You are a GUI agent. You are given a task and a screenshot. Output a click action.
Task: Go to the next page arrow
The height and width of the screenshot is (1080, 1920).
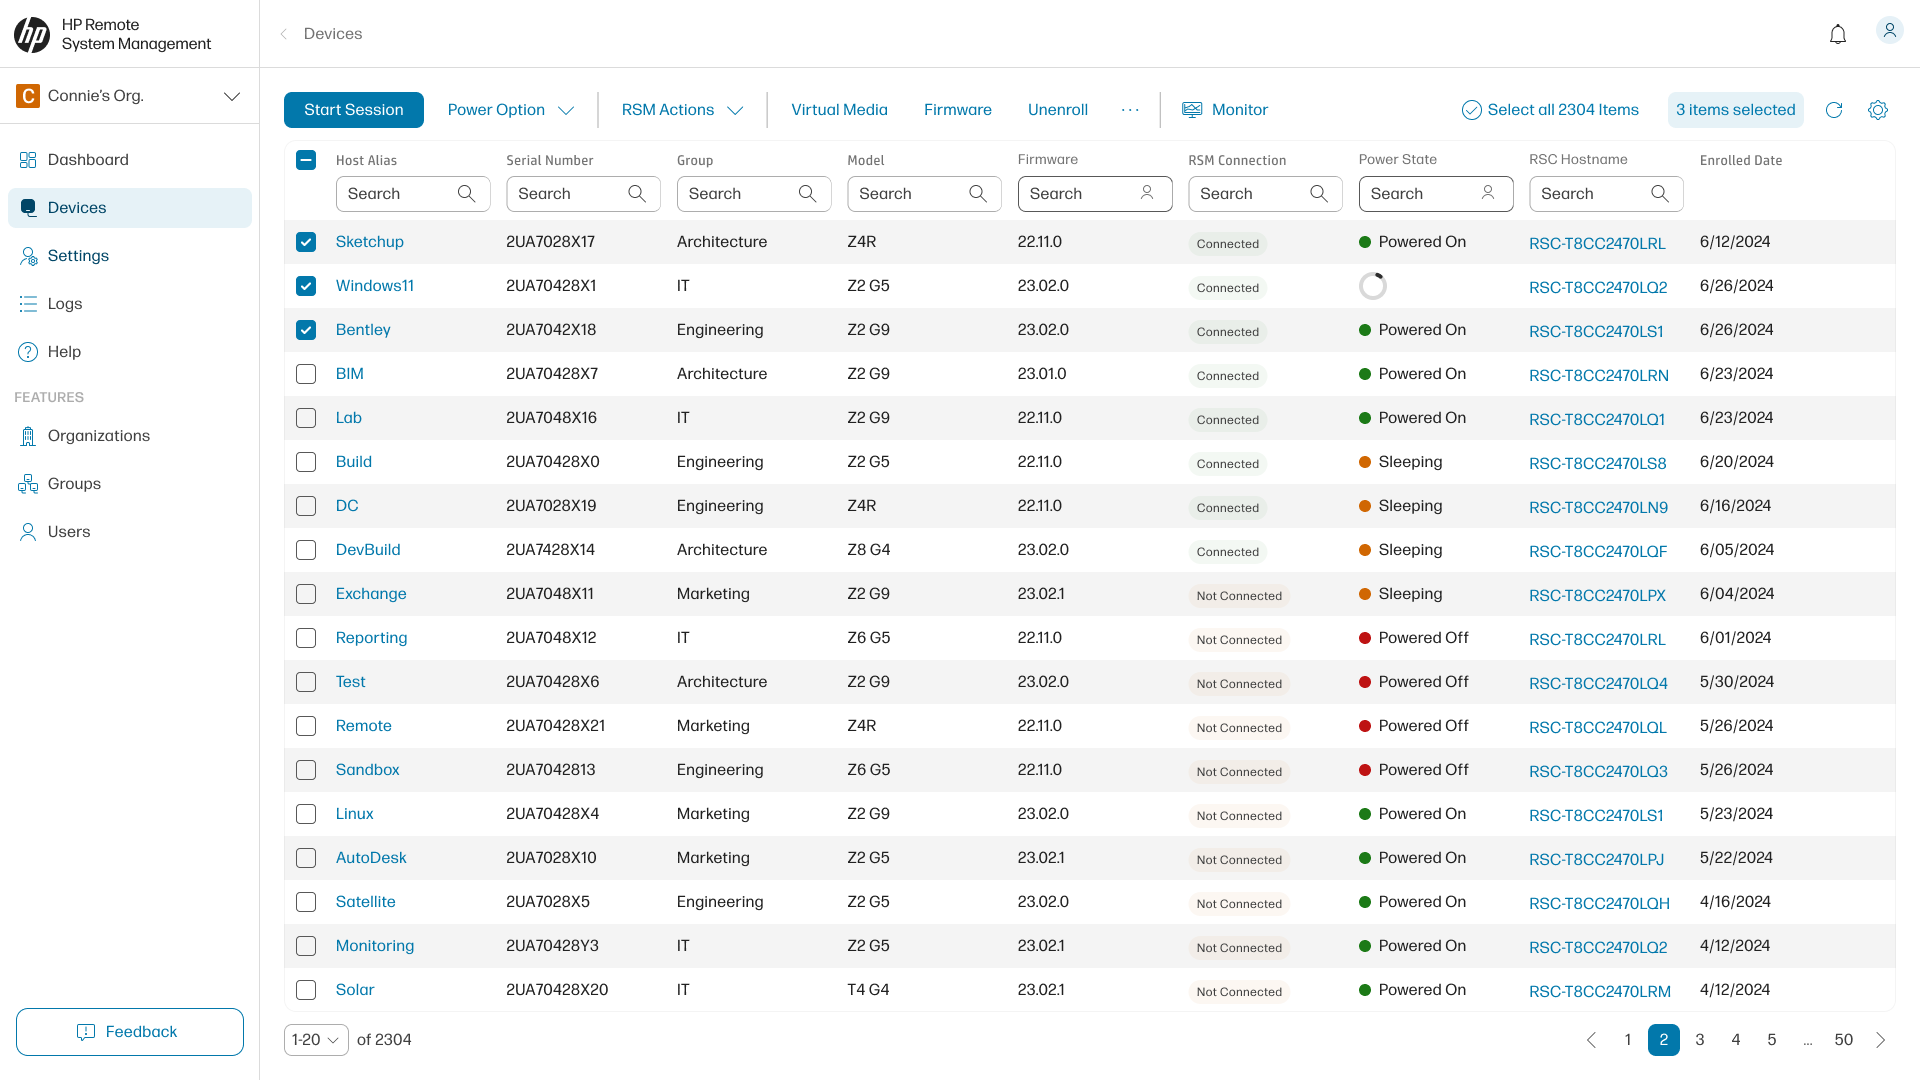pos(1880,1040)
